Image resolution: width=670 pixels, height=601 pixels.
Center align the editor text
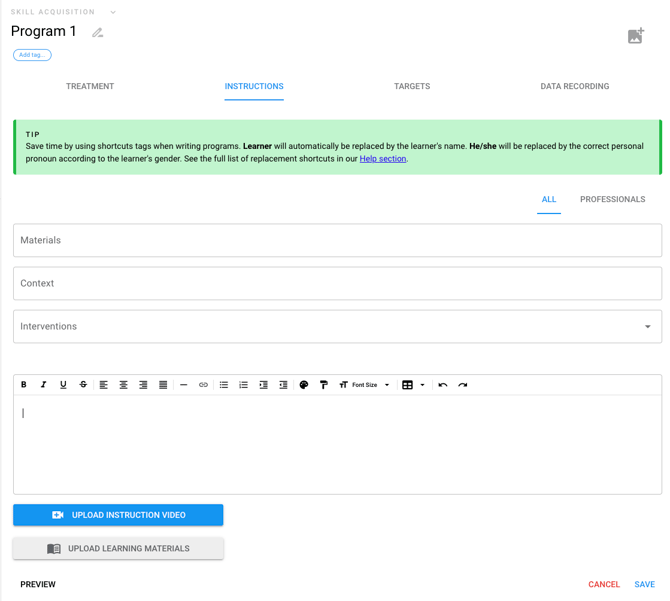coord(123,385)
